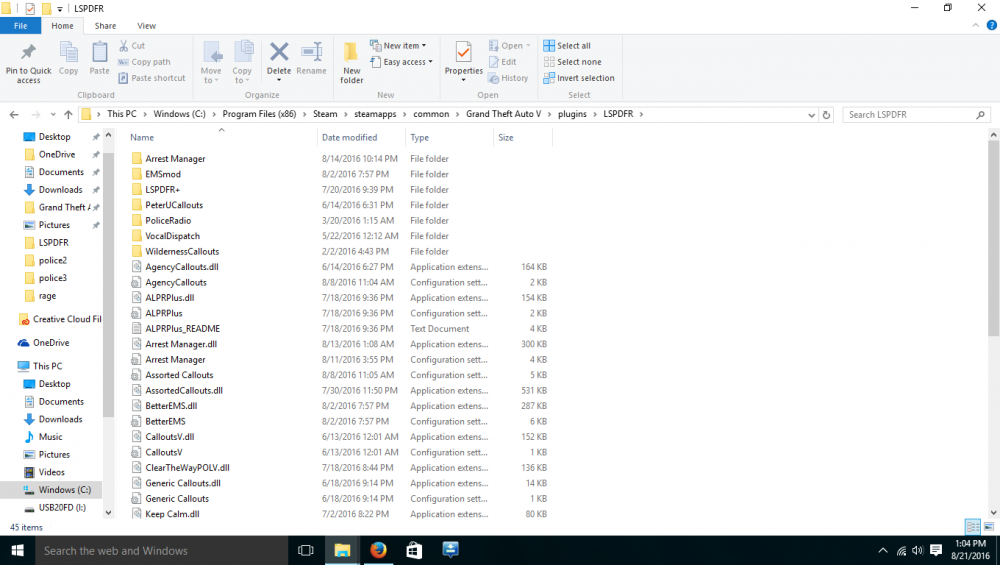The width and height of the screenshot is (1000, 565).
Task: Switch to large icons view layout
Action: [989, 527]
